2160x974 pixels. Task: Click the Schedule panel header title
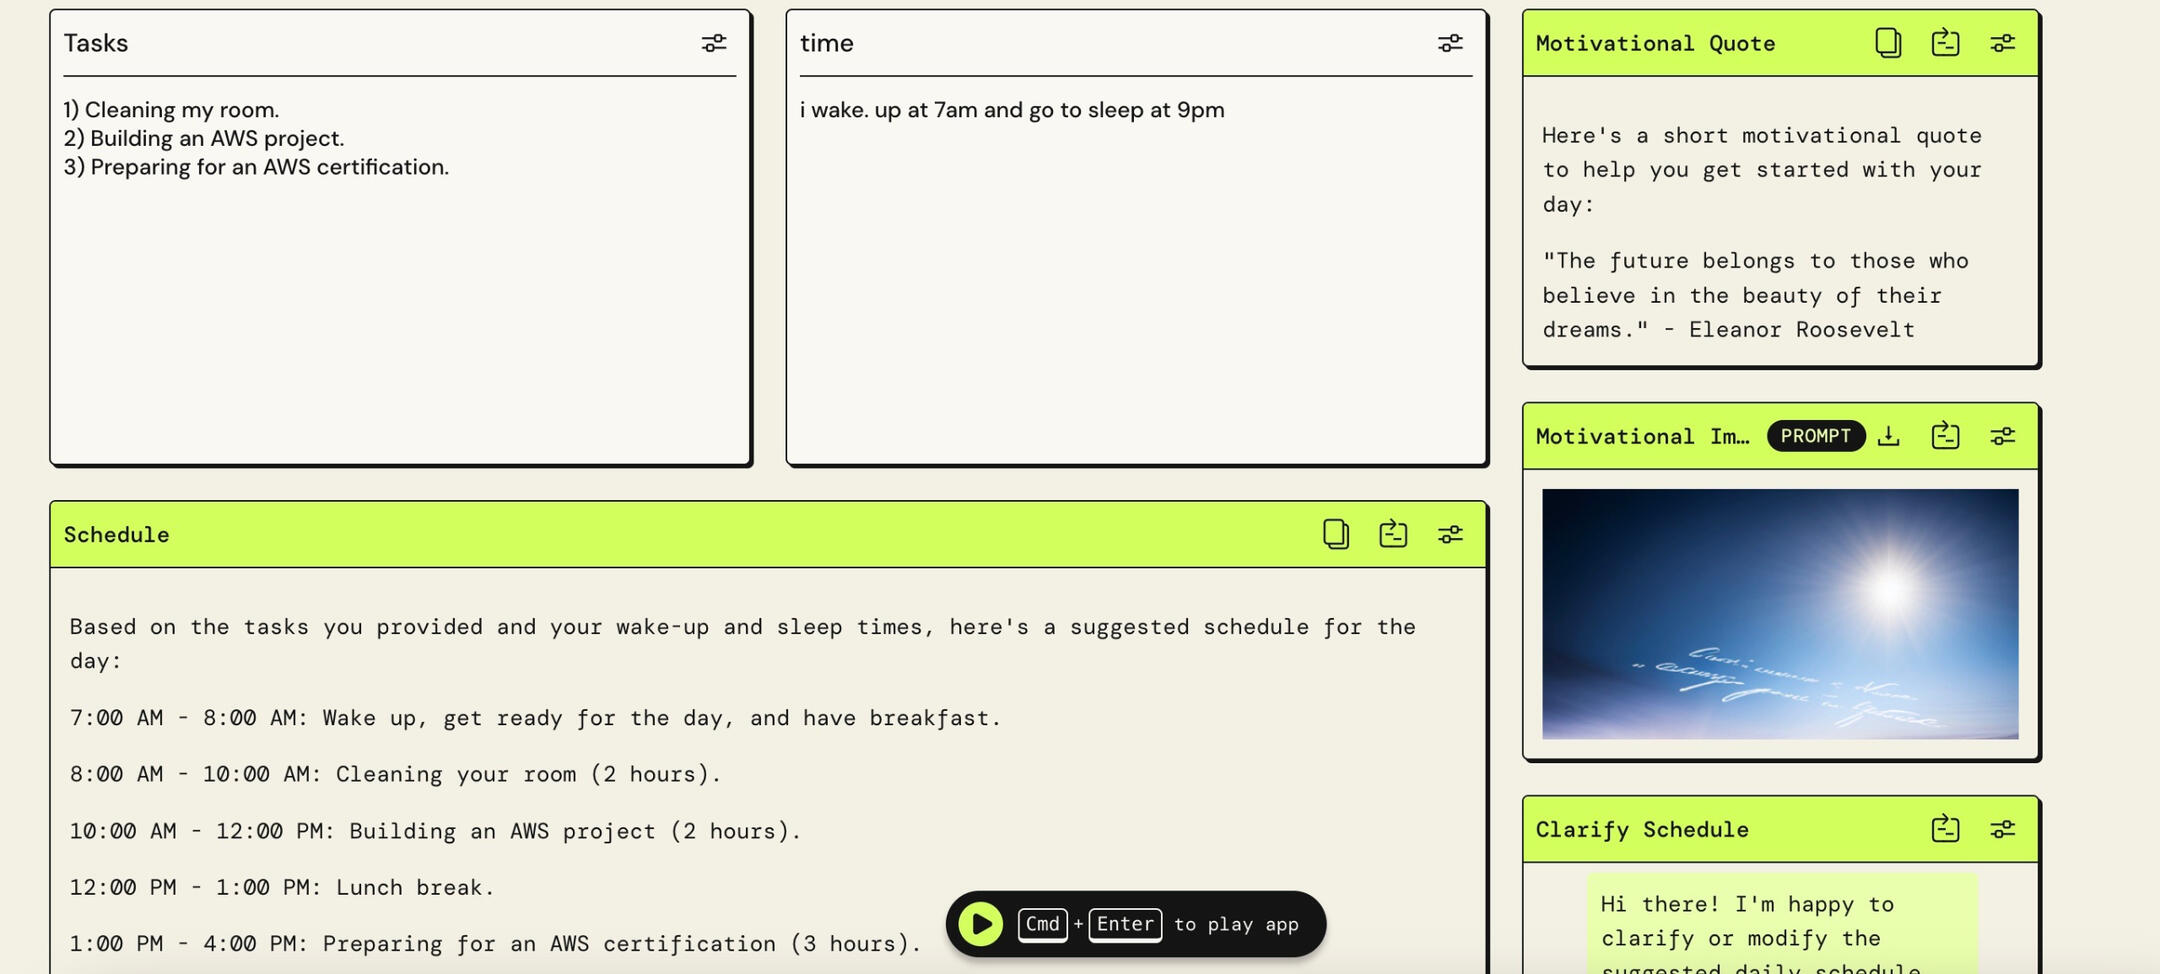[x=117, y=535]
